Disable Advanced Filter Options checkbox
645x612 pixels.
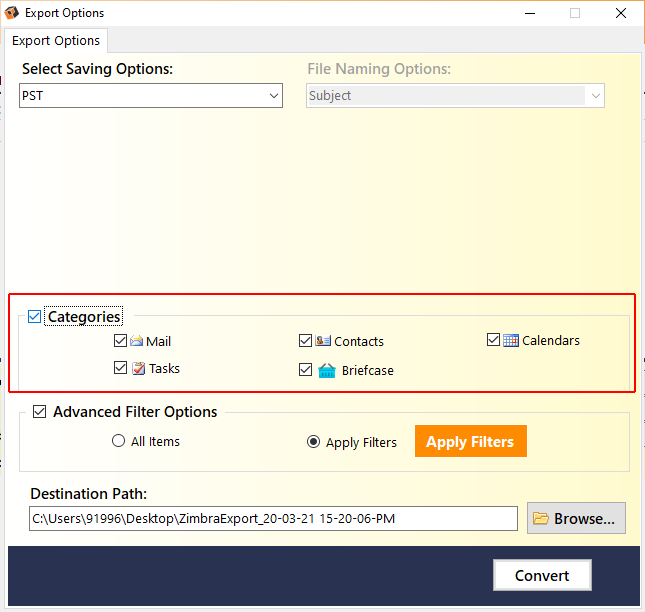[39, 411]
